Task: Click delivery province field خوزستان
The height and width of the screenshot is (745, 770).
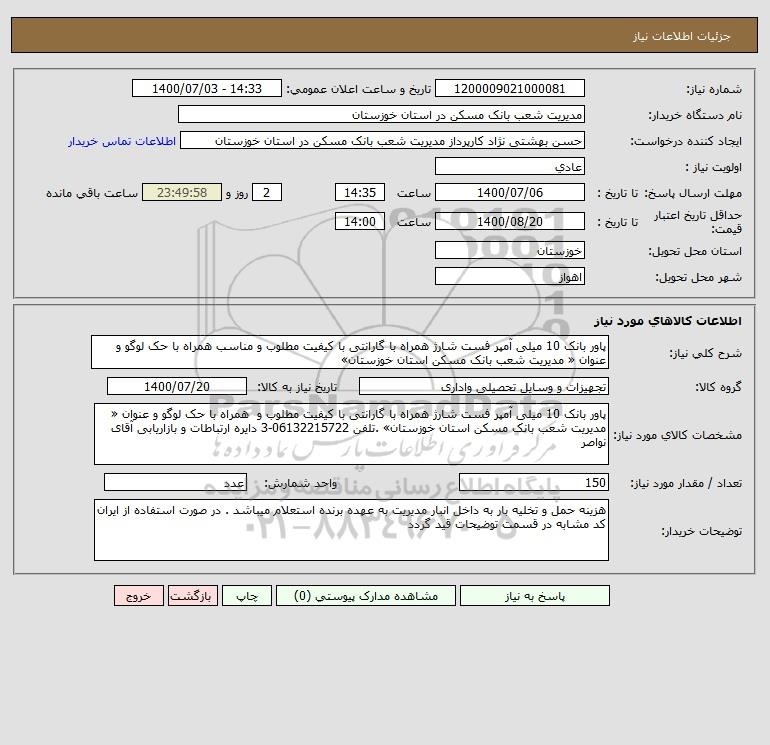Action: tap(510, 250)
